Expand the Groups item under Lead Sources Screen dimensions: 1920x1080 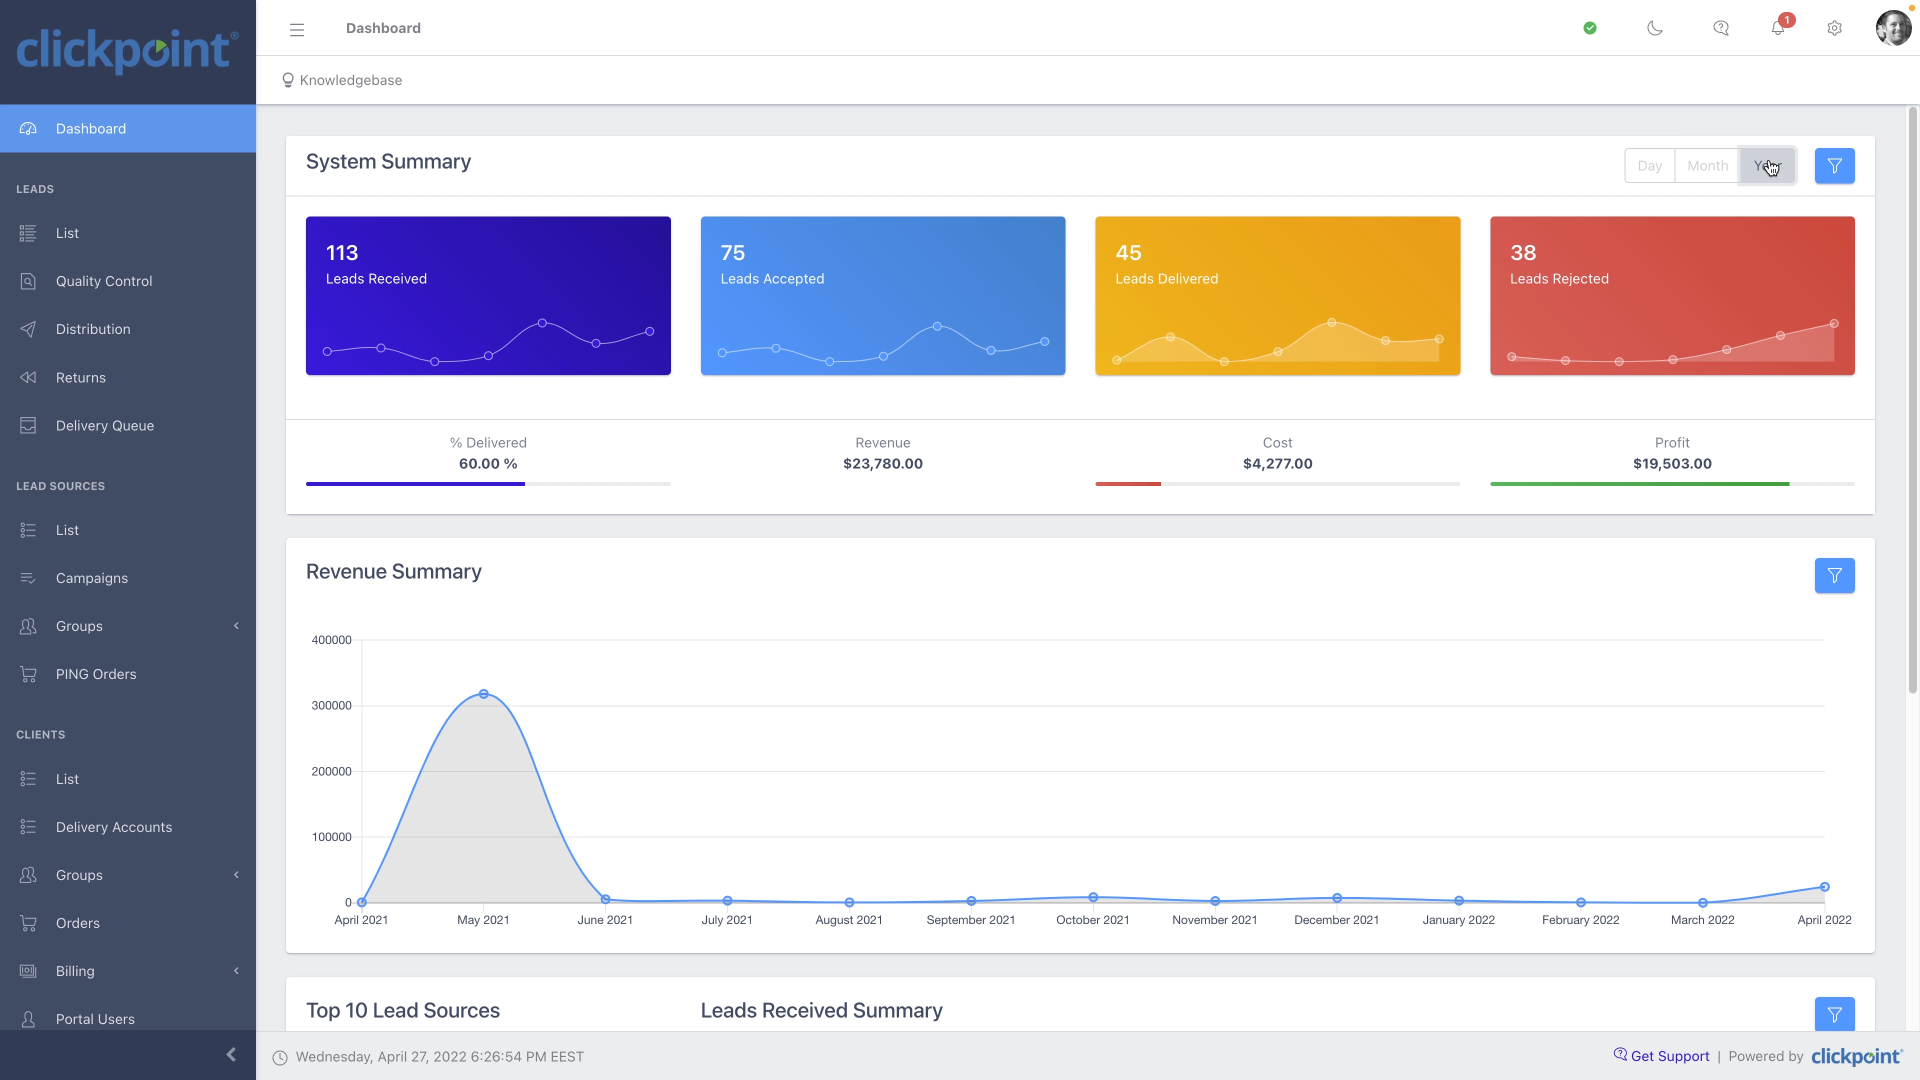click(x=236, y=626)
